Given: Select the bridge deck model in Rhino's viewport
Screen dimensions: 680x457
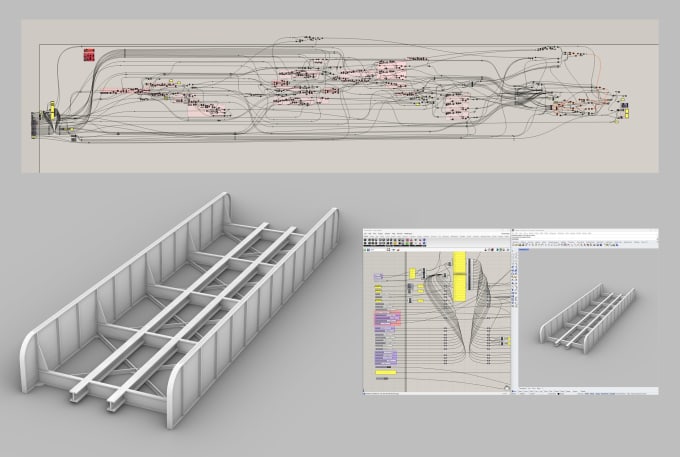Looking at the screenshot, I should [x=586, y=318].
